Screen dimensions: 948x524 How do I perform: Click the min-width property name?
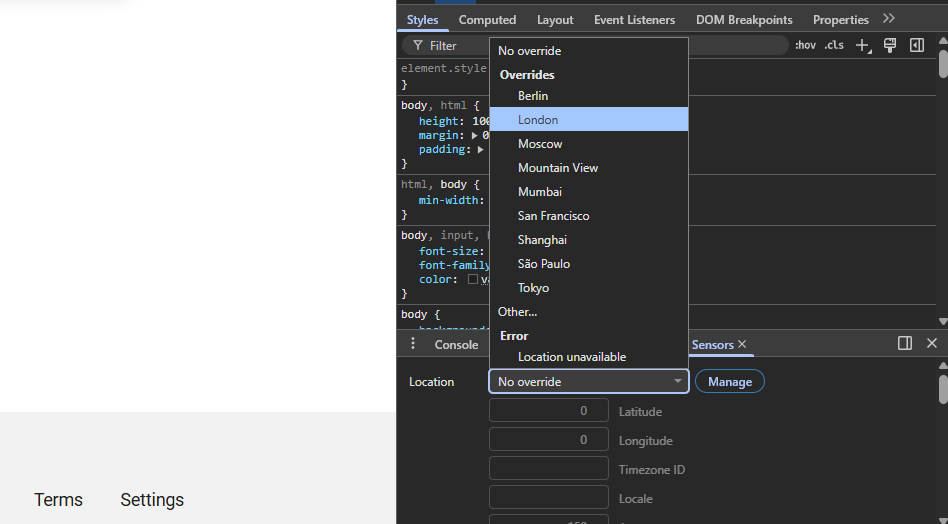coord(449,200)
